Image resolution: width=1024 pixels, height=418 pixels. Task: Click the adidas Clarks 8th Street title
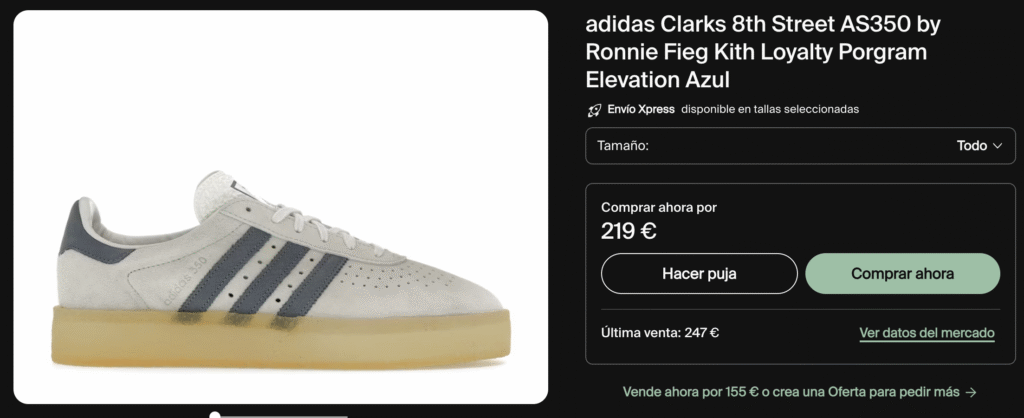[763, 52]
